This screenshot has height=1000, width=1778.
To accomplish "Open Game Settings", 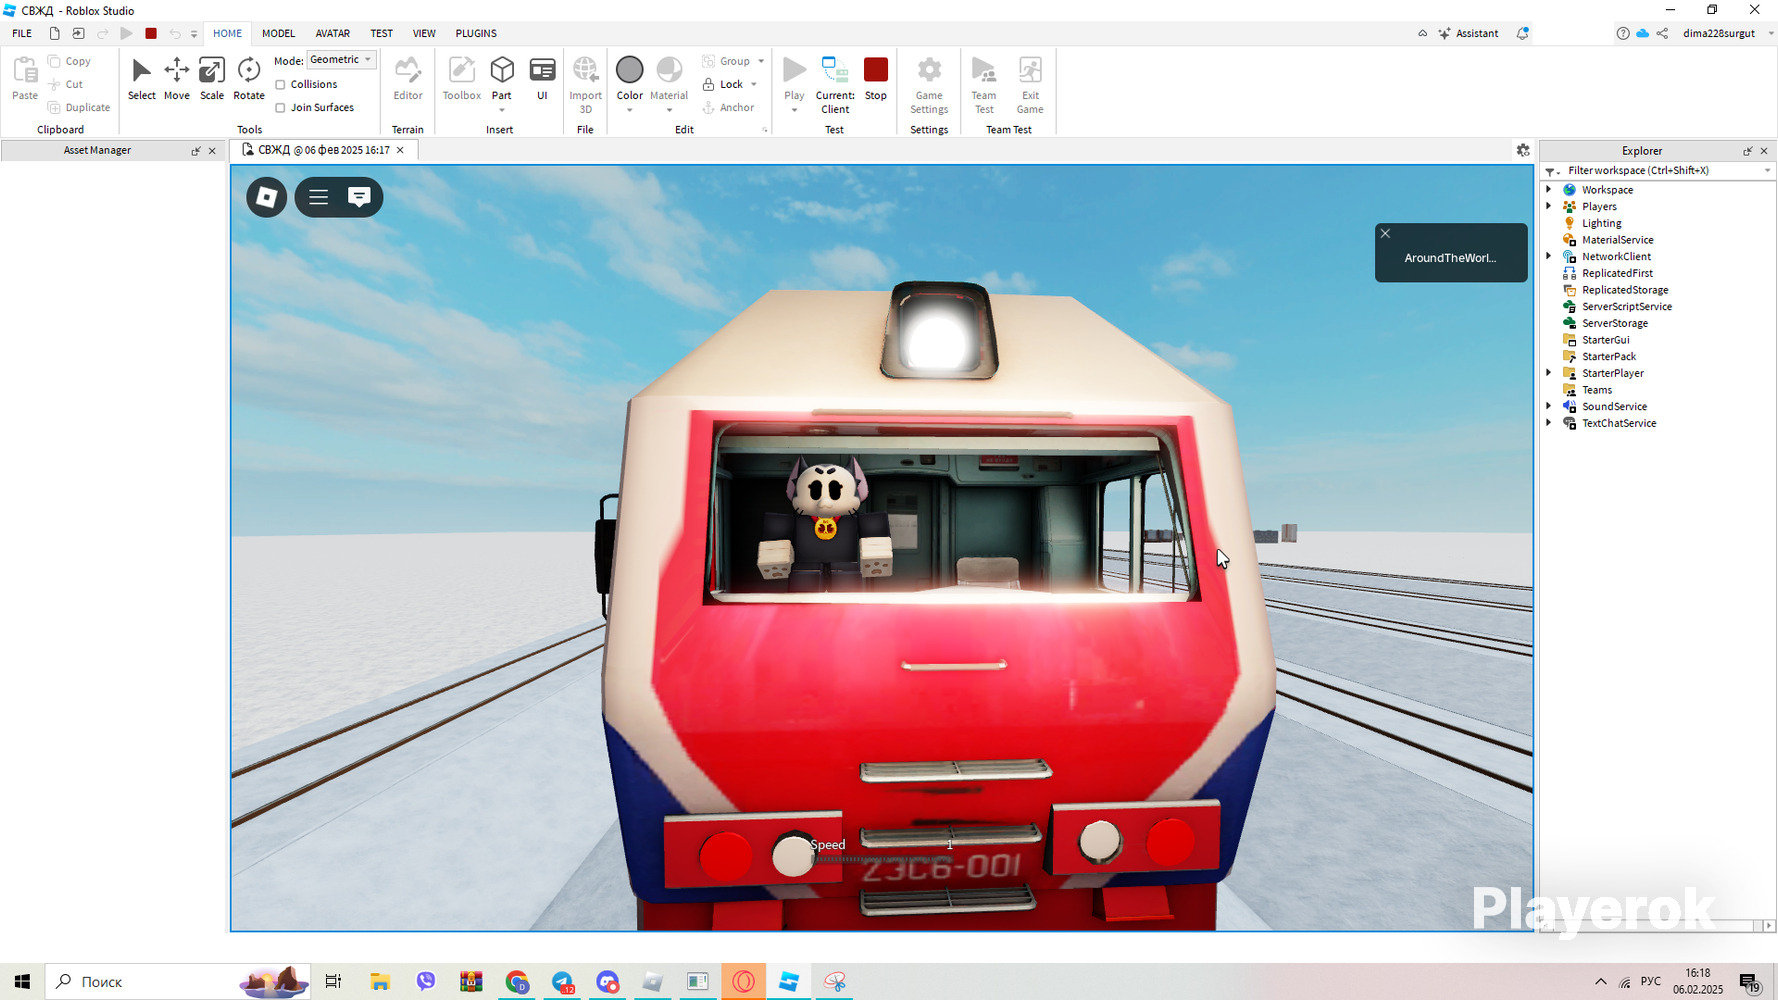I will tap(928, 84).
